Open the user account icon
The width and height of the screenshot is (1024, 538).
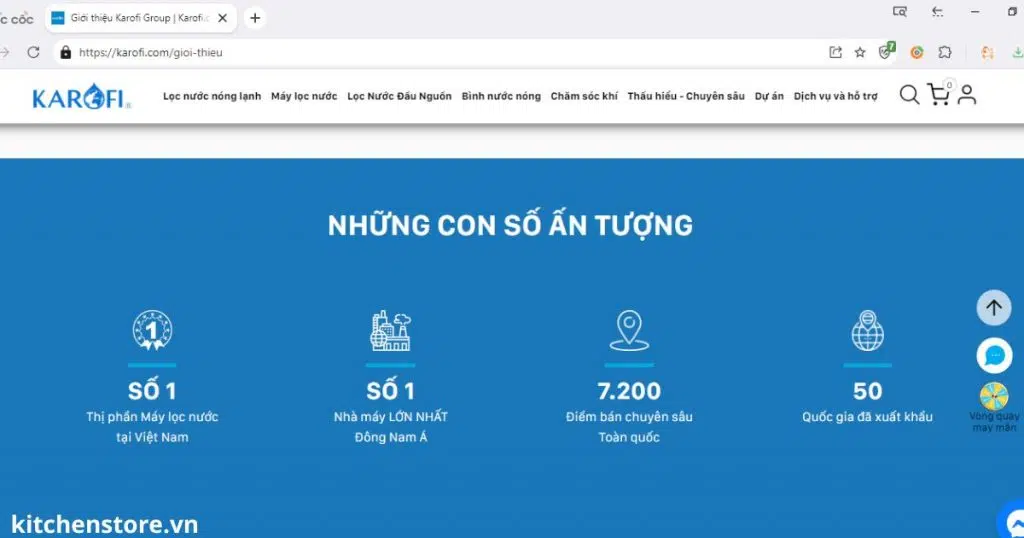[x=967, y=95]
